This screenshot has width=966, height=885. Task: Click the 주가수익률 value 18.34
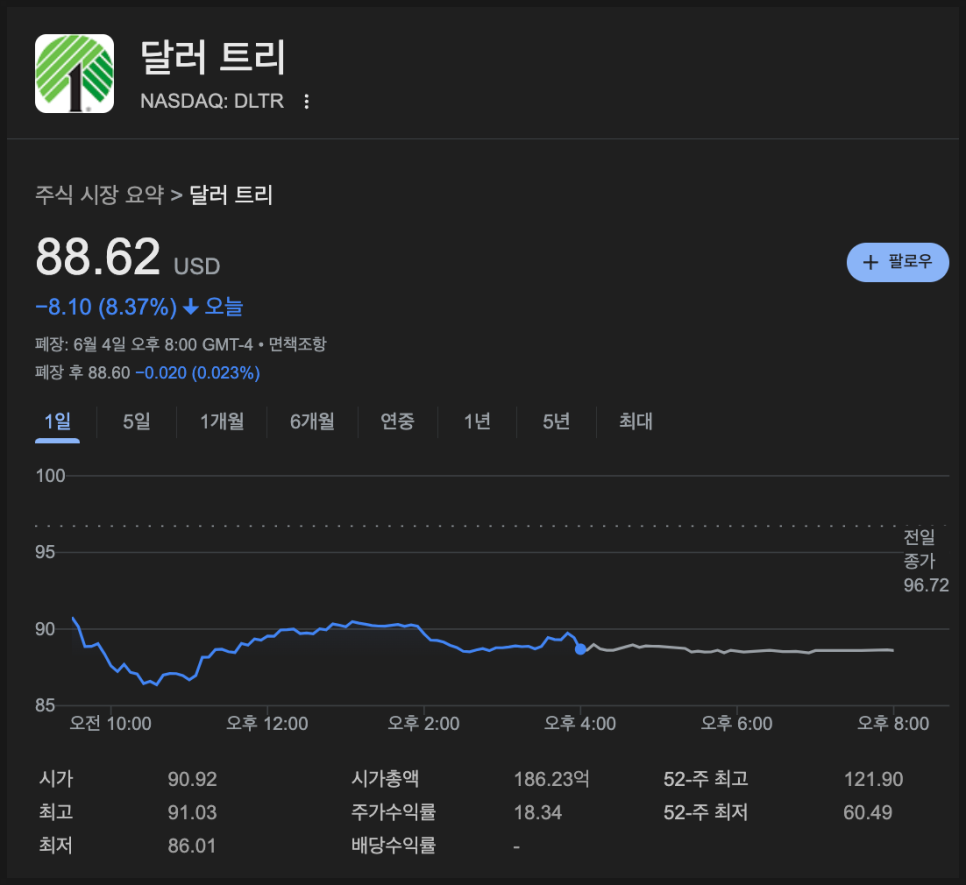point(538,812)
